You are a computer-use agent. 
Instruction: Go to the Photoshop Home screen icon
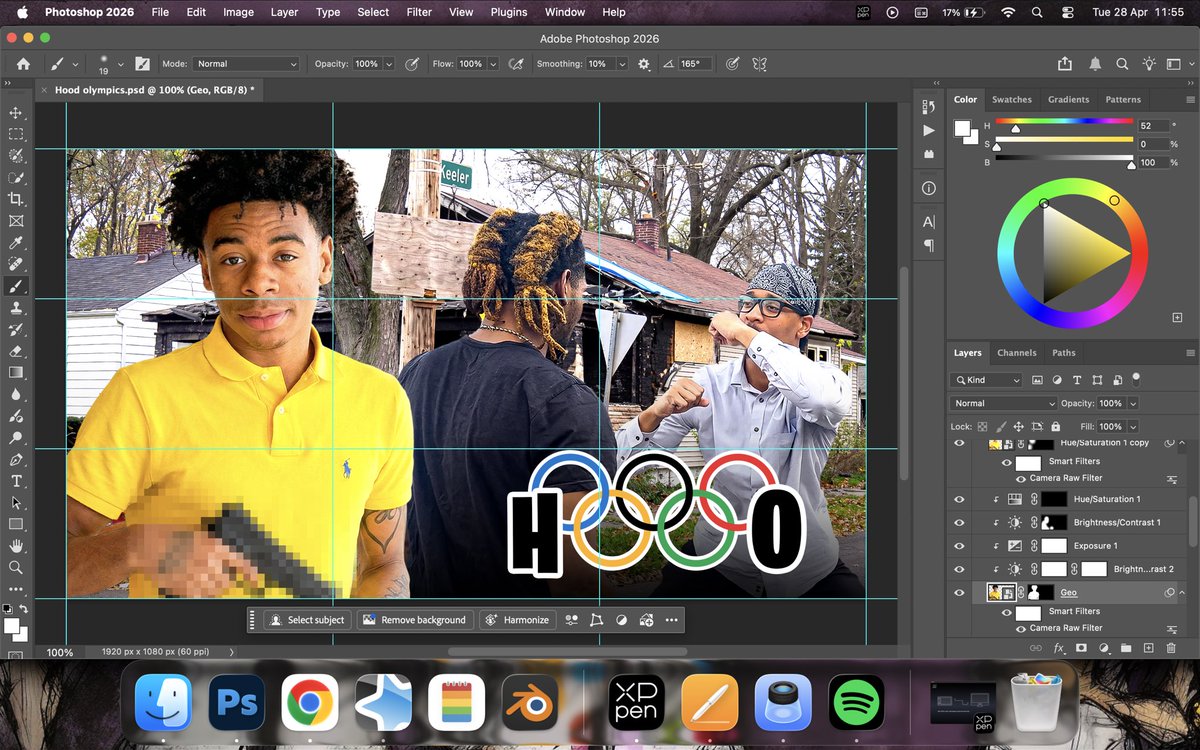[23, 63]
